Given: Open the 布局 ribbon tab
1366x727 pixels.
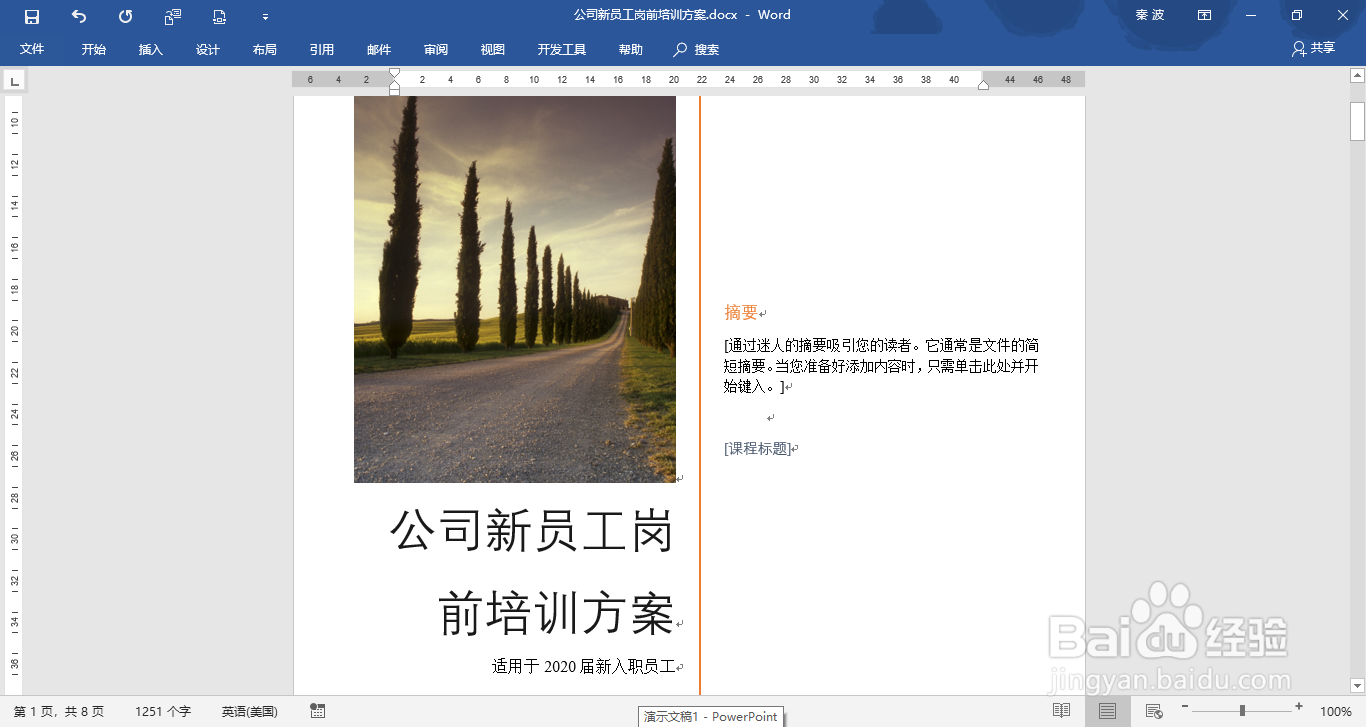Looking at the screenshot, I should tap(265, 49).
